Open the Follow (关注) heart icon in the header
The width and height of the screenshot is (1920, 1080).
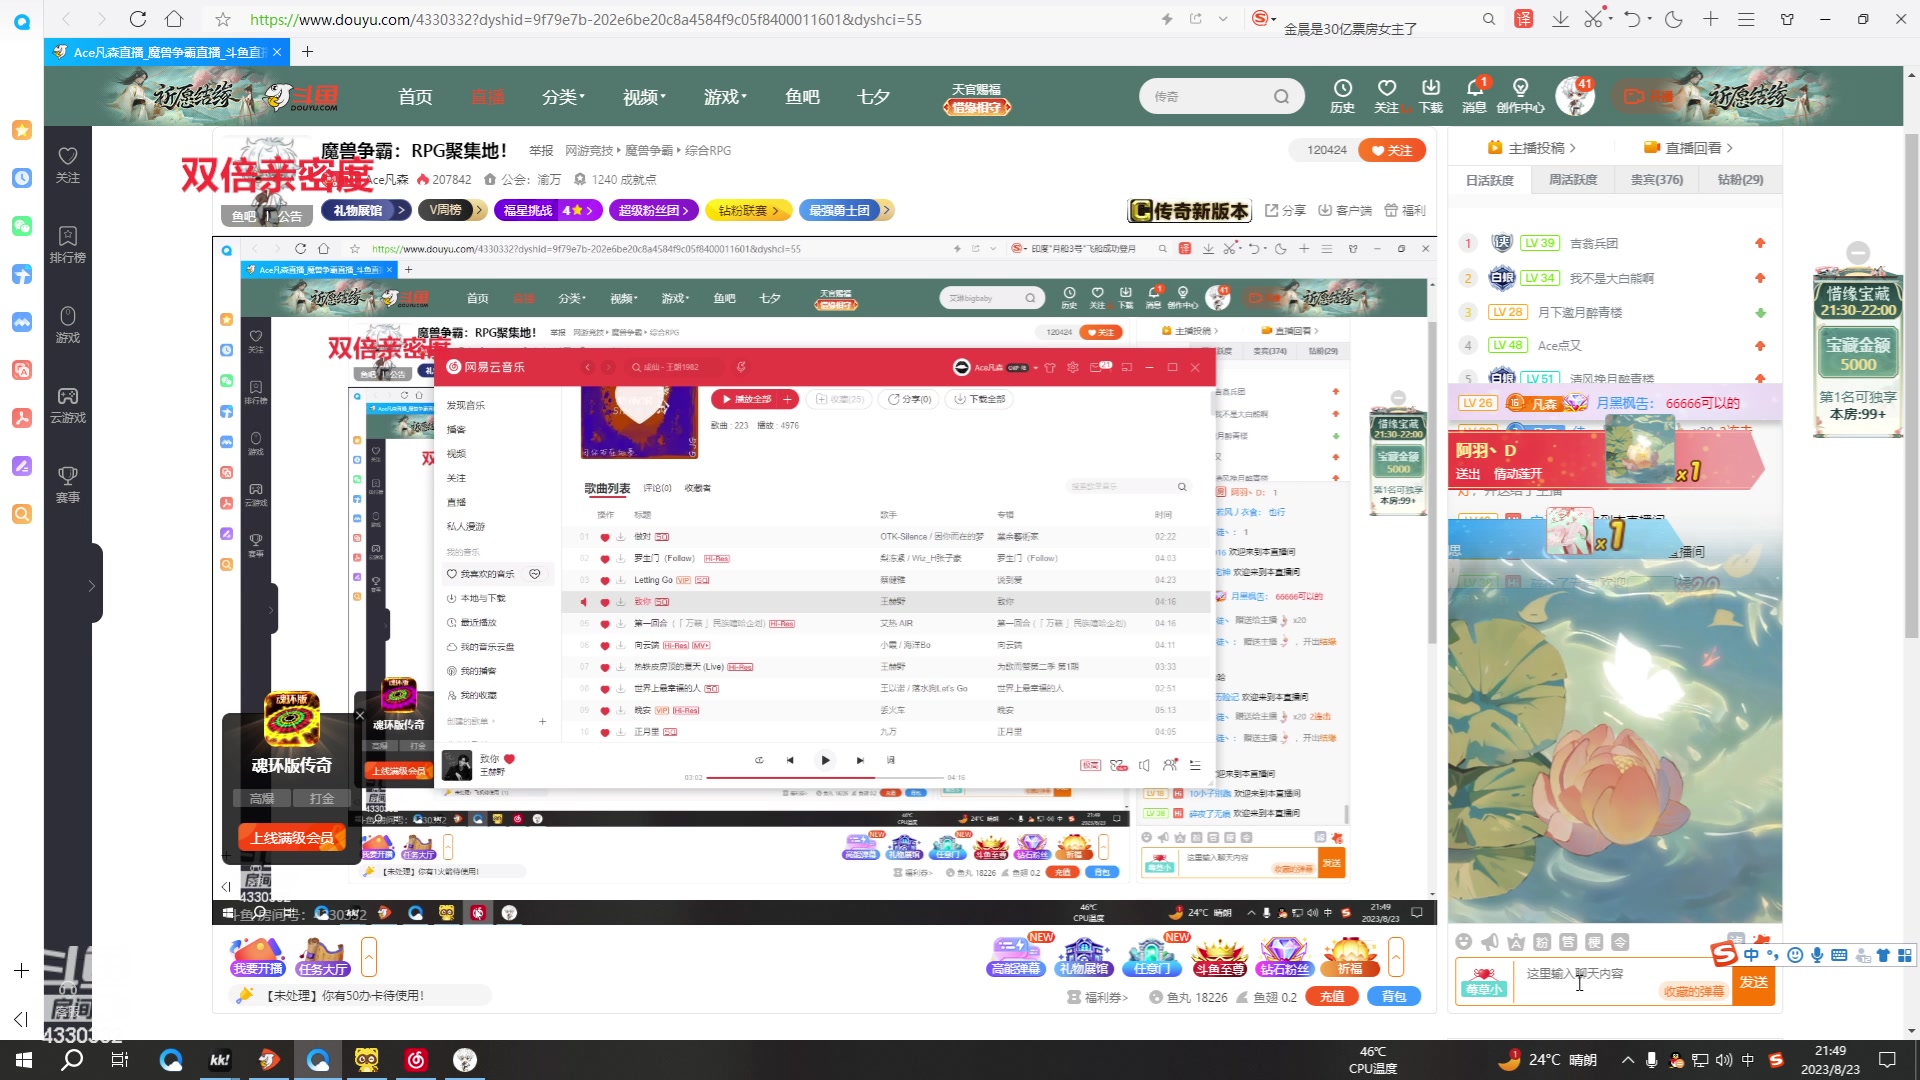pyautogui.click(x=1386, y=96)
